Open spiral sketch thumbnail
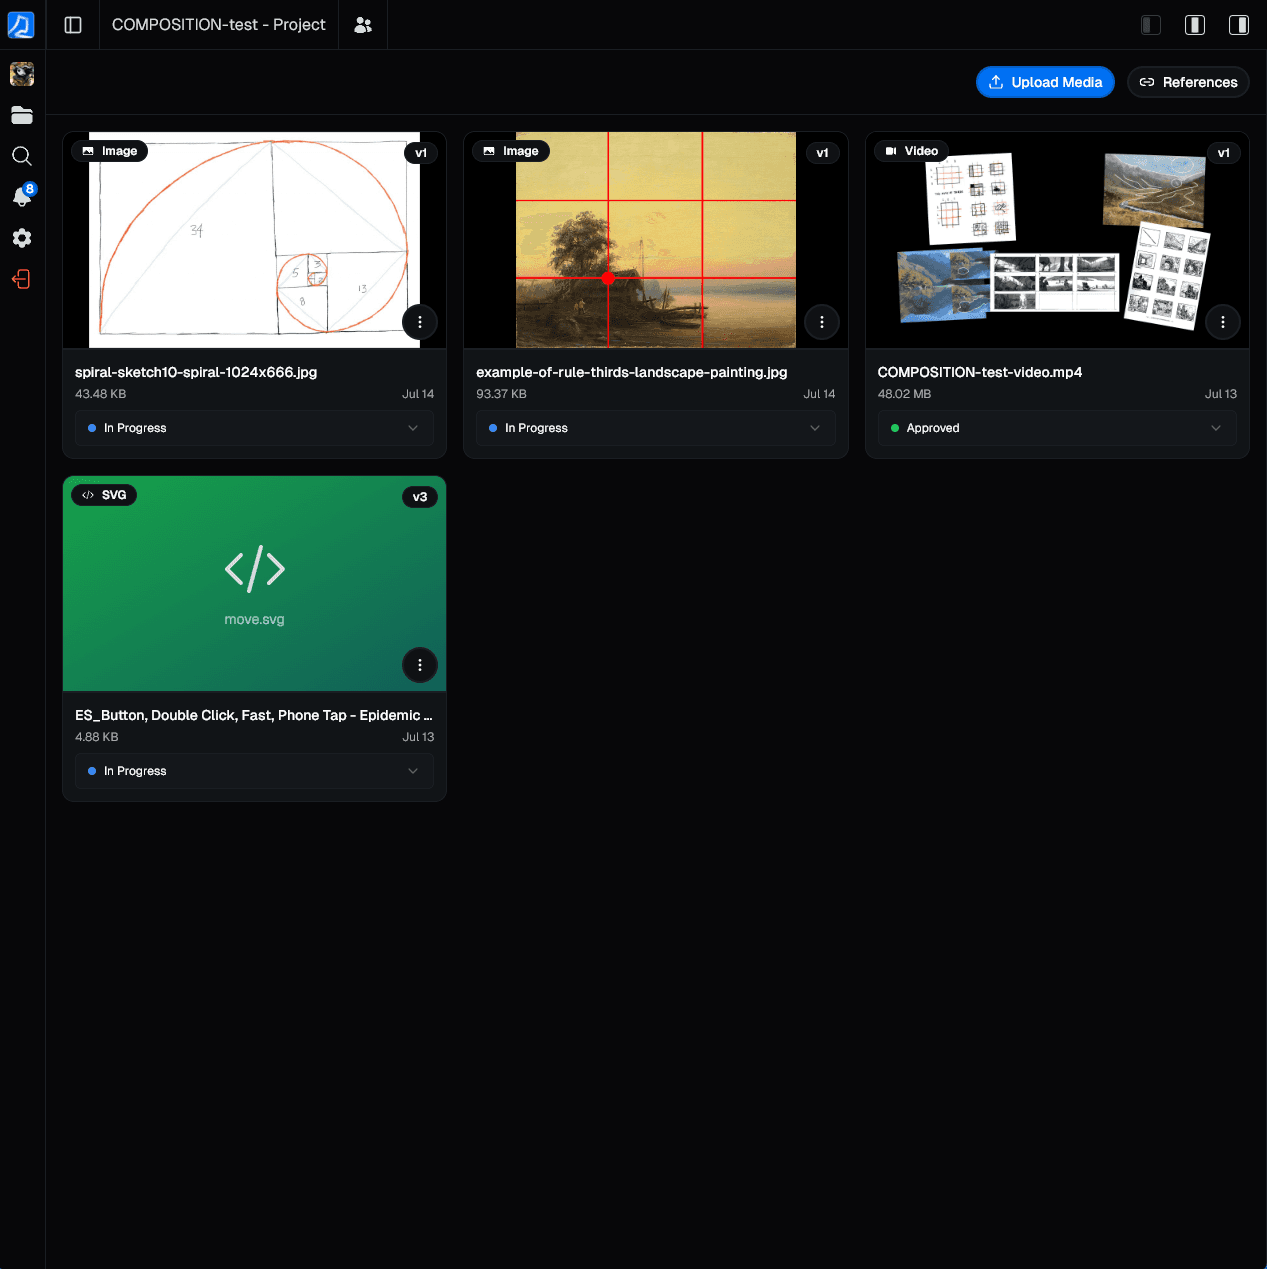This screenshot has width=1267, height=1269. pos(254,240)
